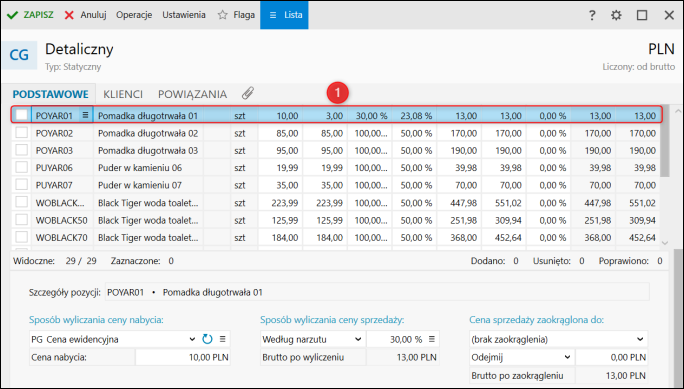This screenshot has height=389, width=684.
Task: Switch to the POWIĄZANIA tab
Action: [x=192, y=94]
